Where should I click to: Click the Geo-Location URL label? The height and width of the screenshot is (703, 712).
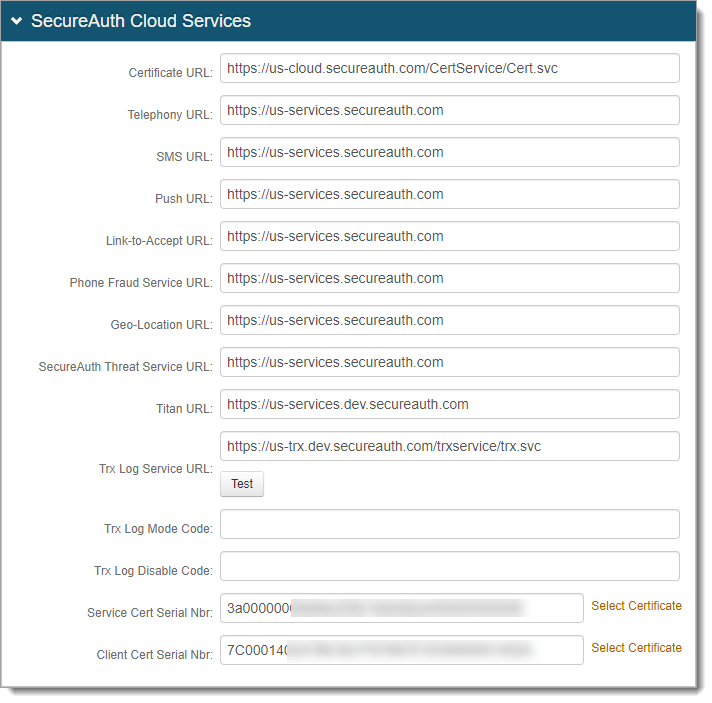(162, 325)
